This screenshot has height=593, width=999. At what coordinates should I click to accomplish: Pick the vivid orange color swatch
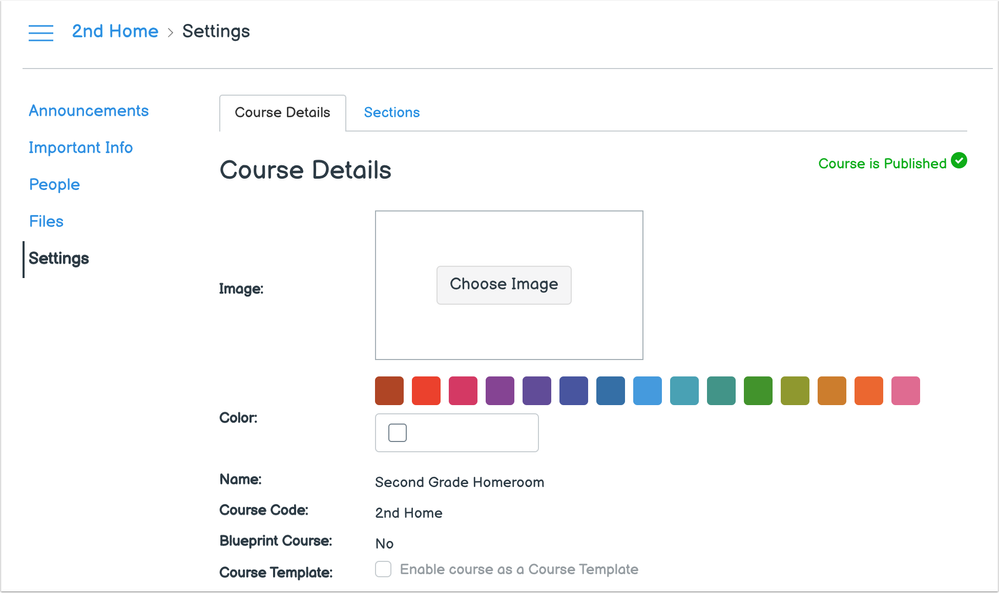coord(869,390)
